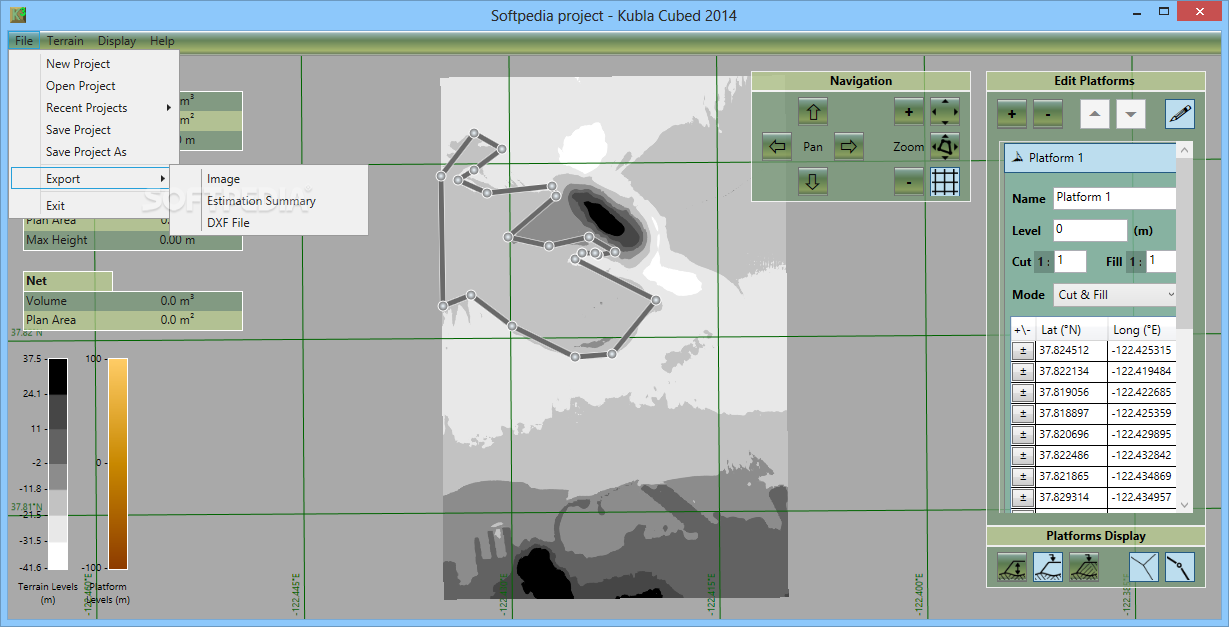Click the longitude cell -122.425315
This screenshot has width=1229, height=627.
pos(1142,350)
